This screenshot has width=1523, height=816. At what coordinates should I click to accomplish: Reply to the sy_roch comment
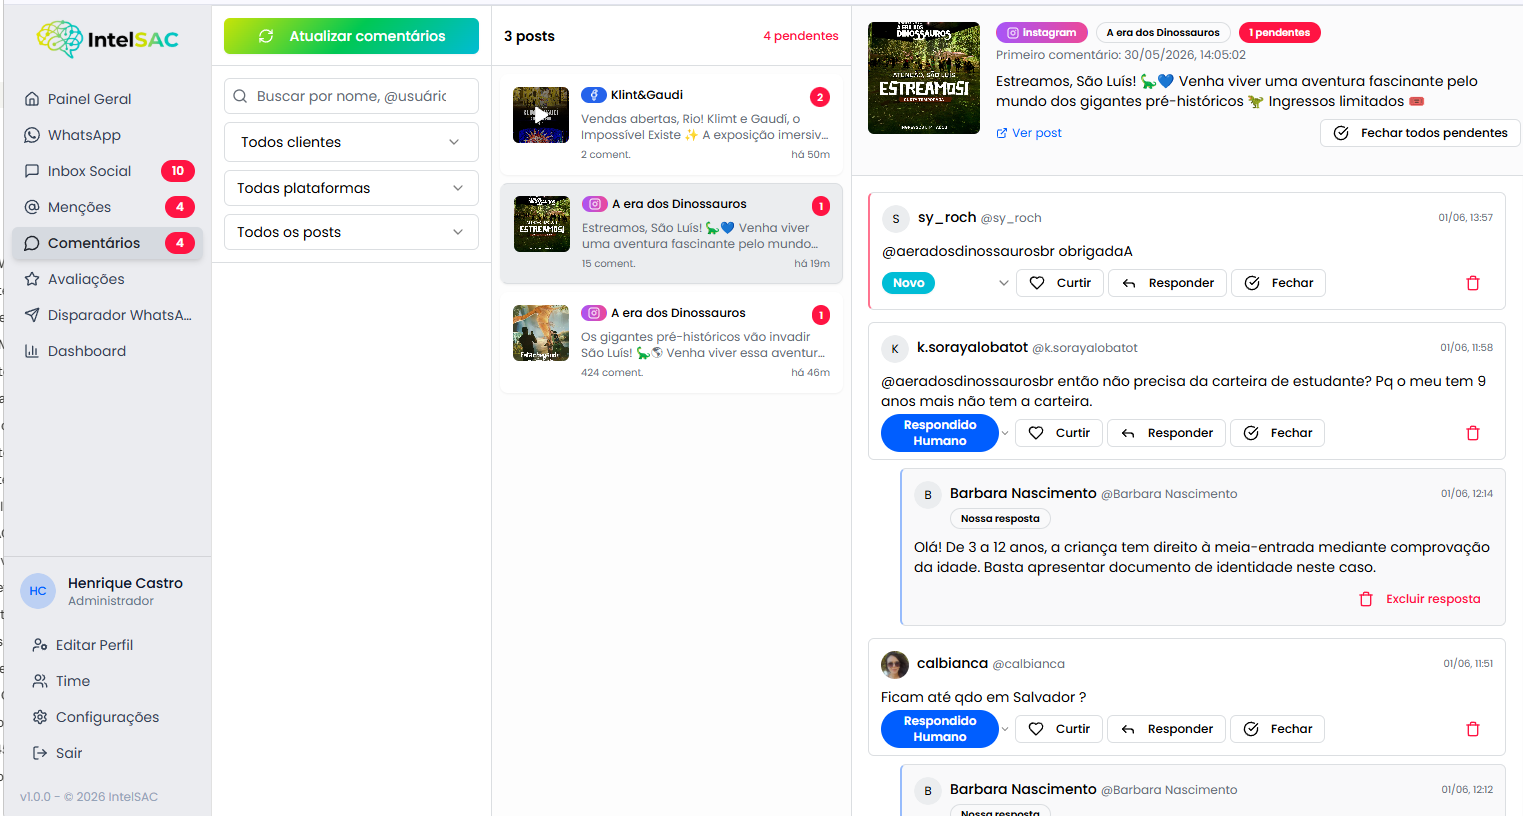coord(1167,283)
